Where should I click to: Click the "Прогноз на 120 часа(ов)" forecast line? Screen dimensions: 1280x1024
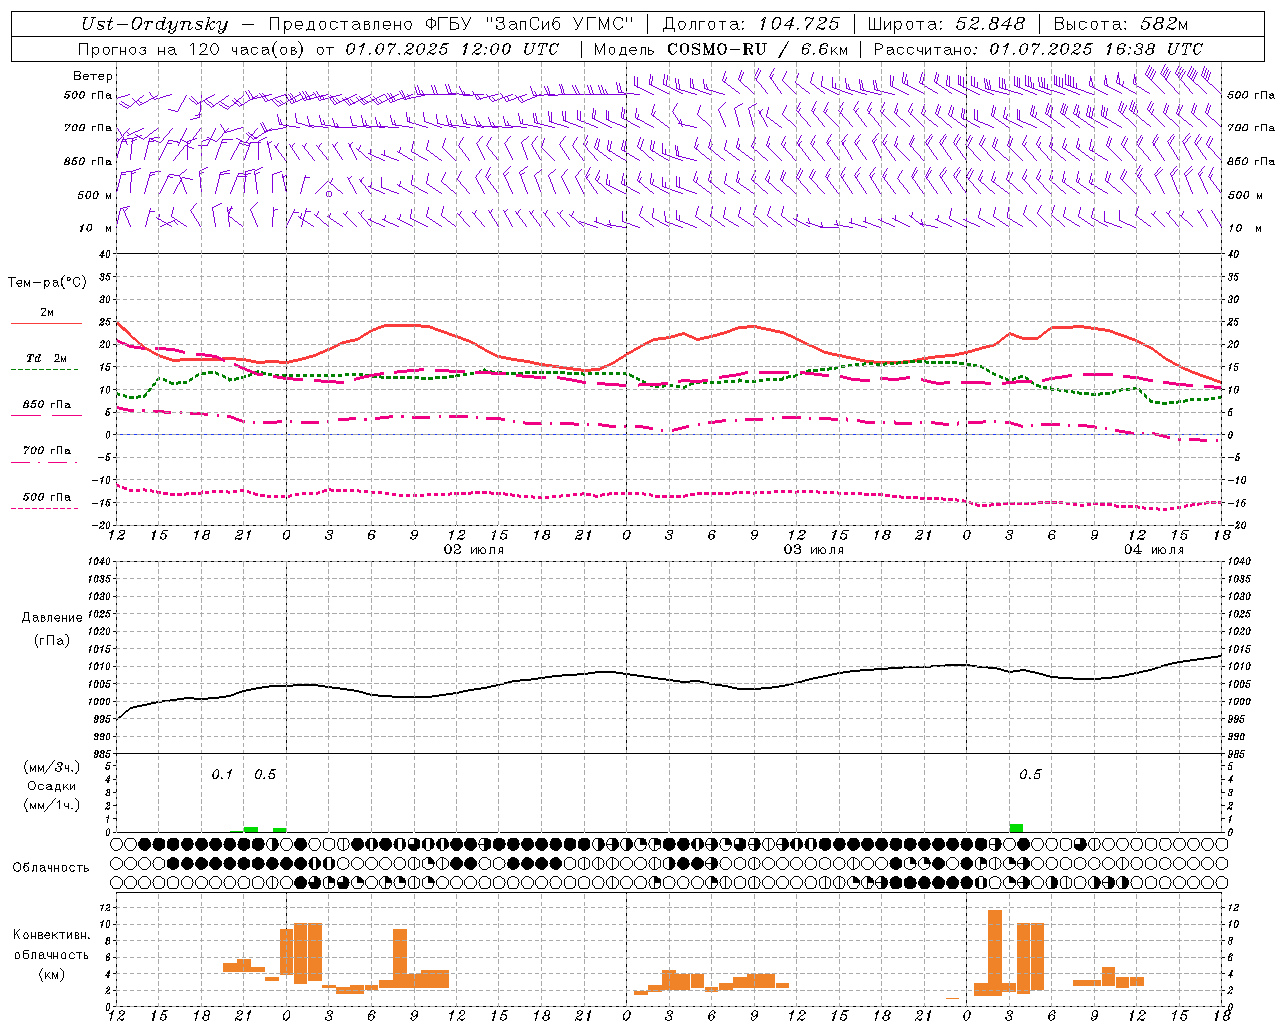point(319,49)
